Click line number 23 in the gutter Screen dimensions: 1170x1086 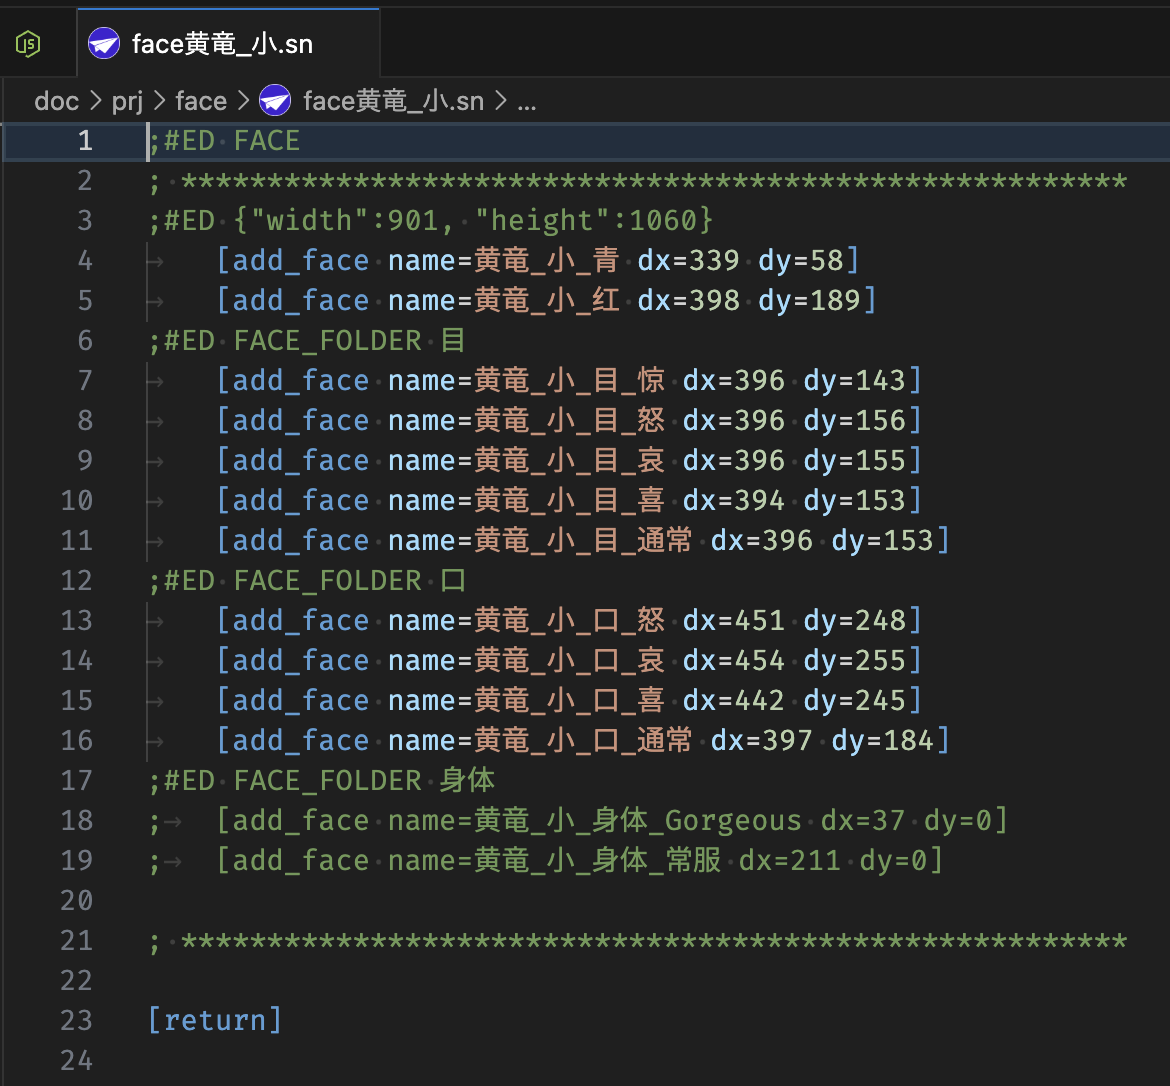click(x=77, y=1020)
